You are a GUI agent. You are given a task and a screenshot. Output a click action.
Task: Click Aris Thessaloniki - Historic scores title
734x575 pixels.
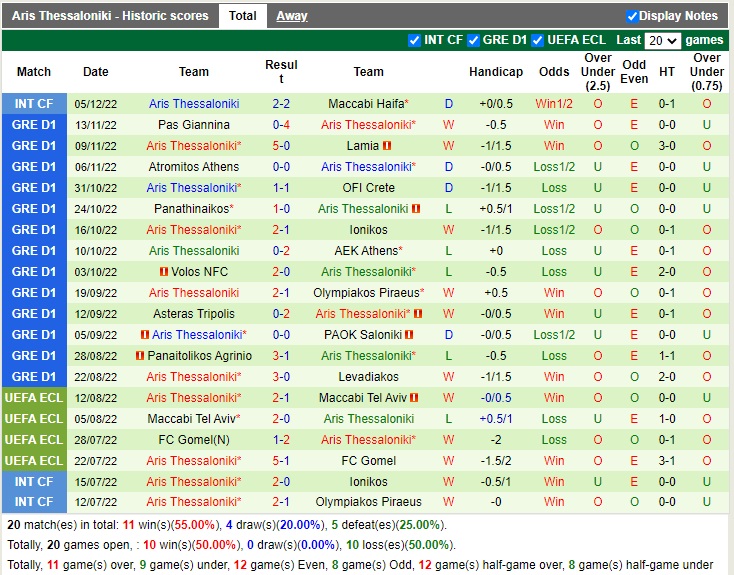[110, 16]
